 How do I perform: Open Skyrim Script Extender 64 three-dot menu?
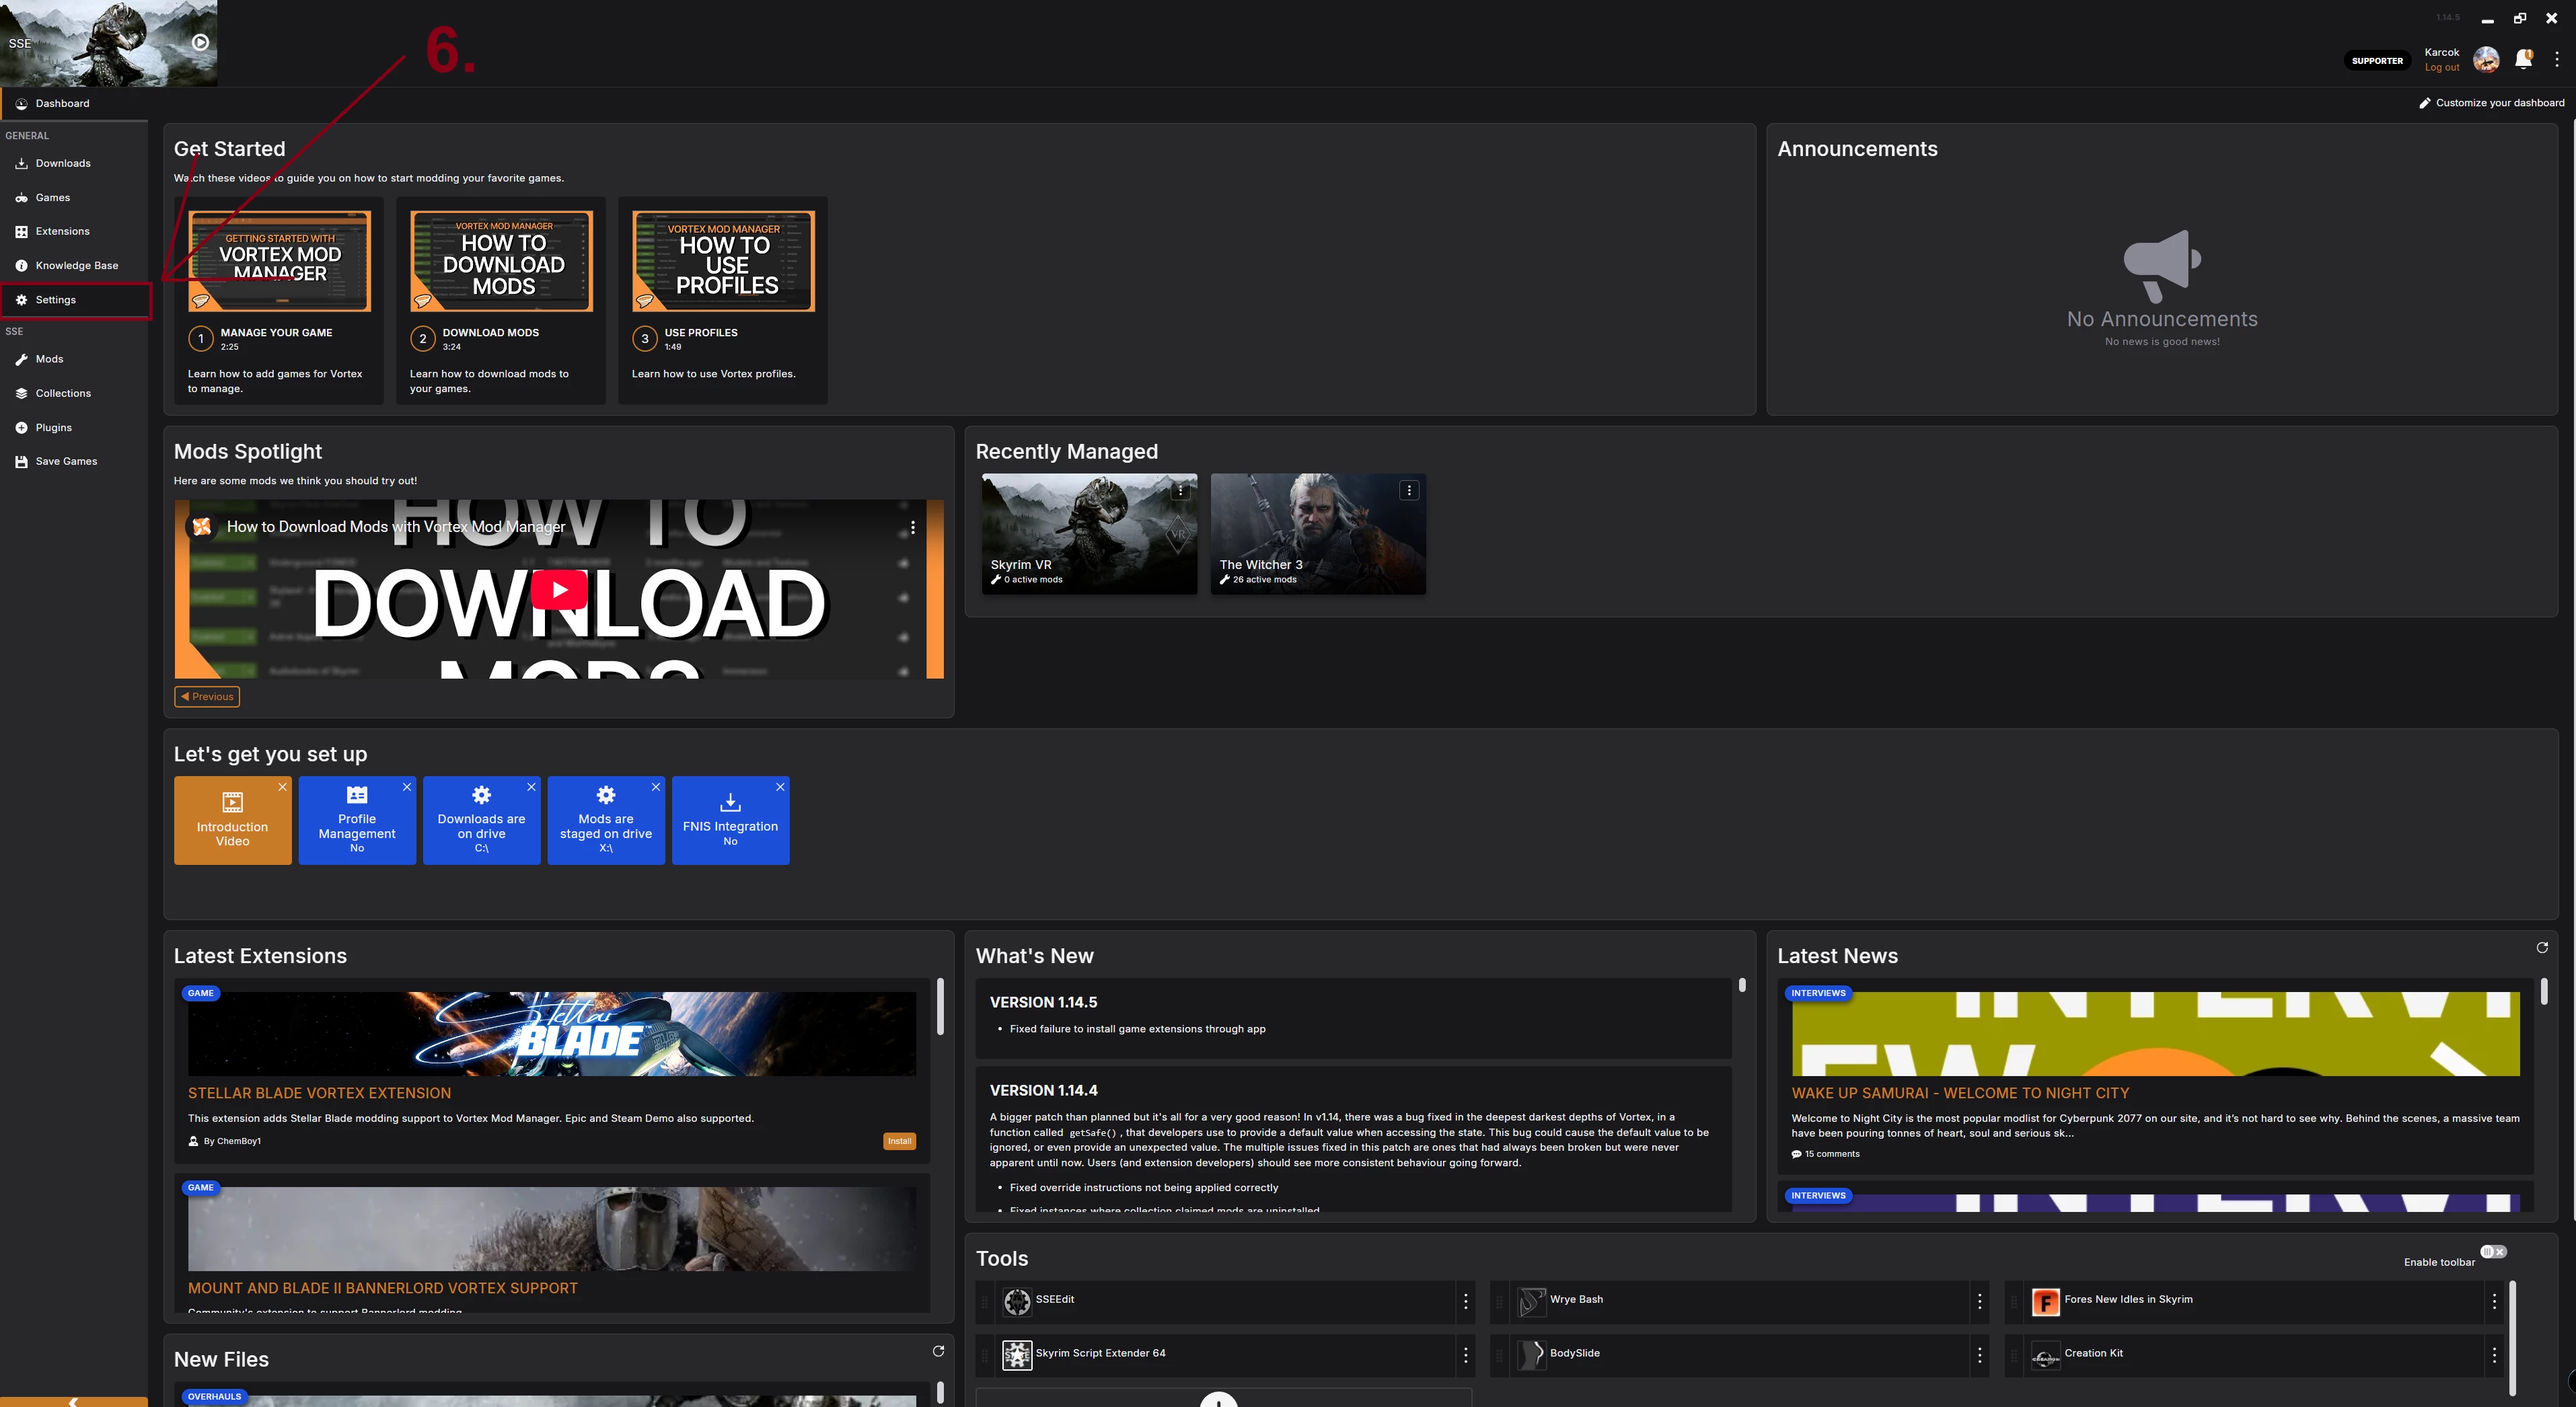(1466, 1355)
